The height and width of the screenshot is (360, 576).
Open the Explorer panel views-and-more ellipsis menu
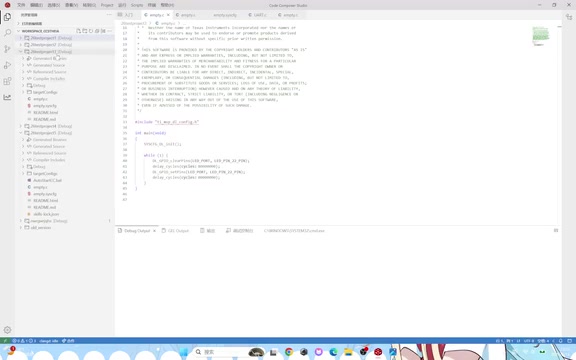tap(109, 15)
